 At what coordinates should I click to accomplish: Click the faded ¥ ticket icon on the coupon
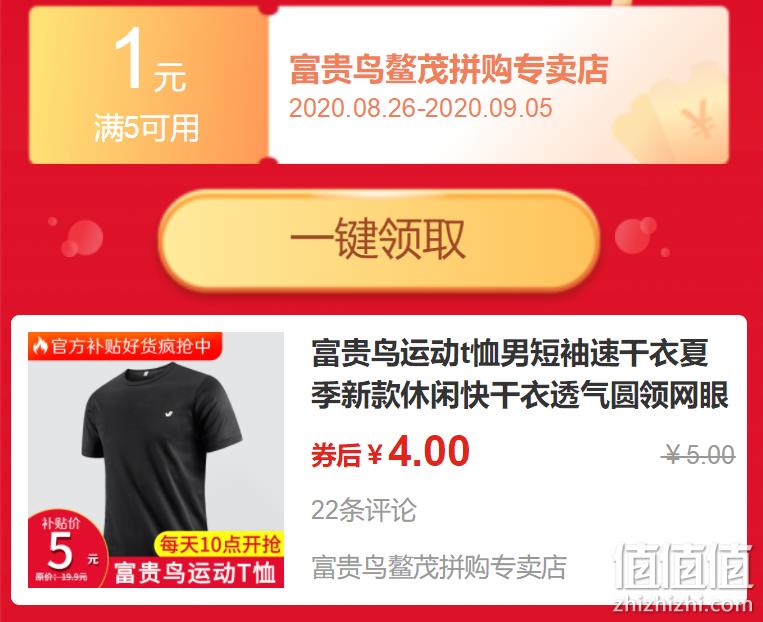(x=681, y=118)
